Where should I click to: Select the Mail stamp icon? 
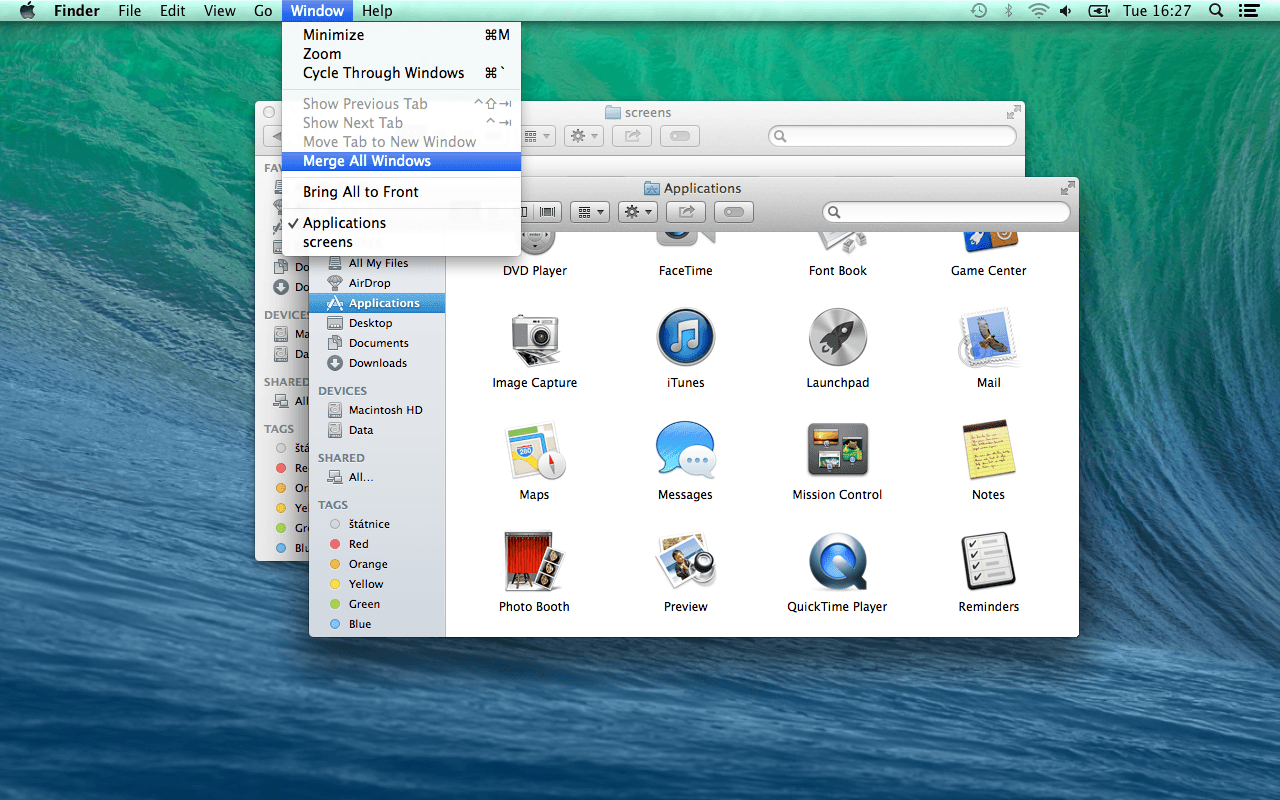pos(989,337)
